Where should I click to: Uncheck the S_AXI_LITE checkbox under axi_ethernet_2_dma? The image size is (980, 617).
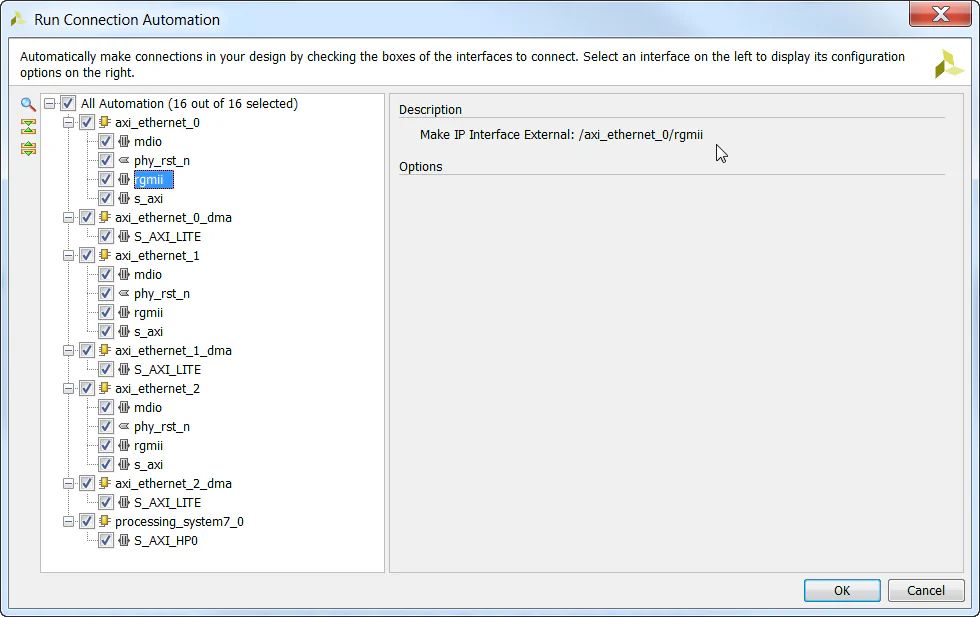pos(104,502)
